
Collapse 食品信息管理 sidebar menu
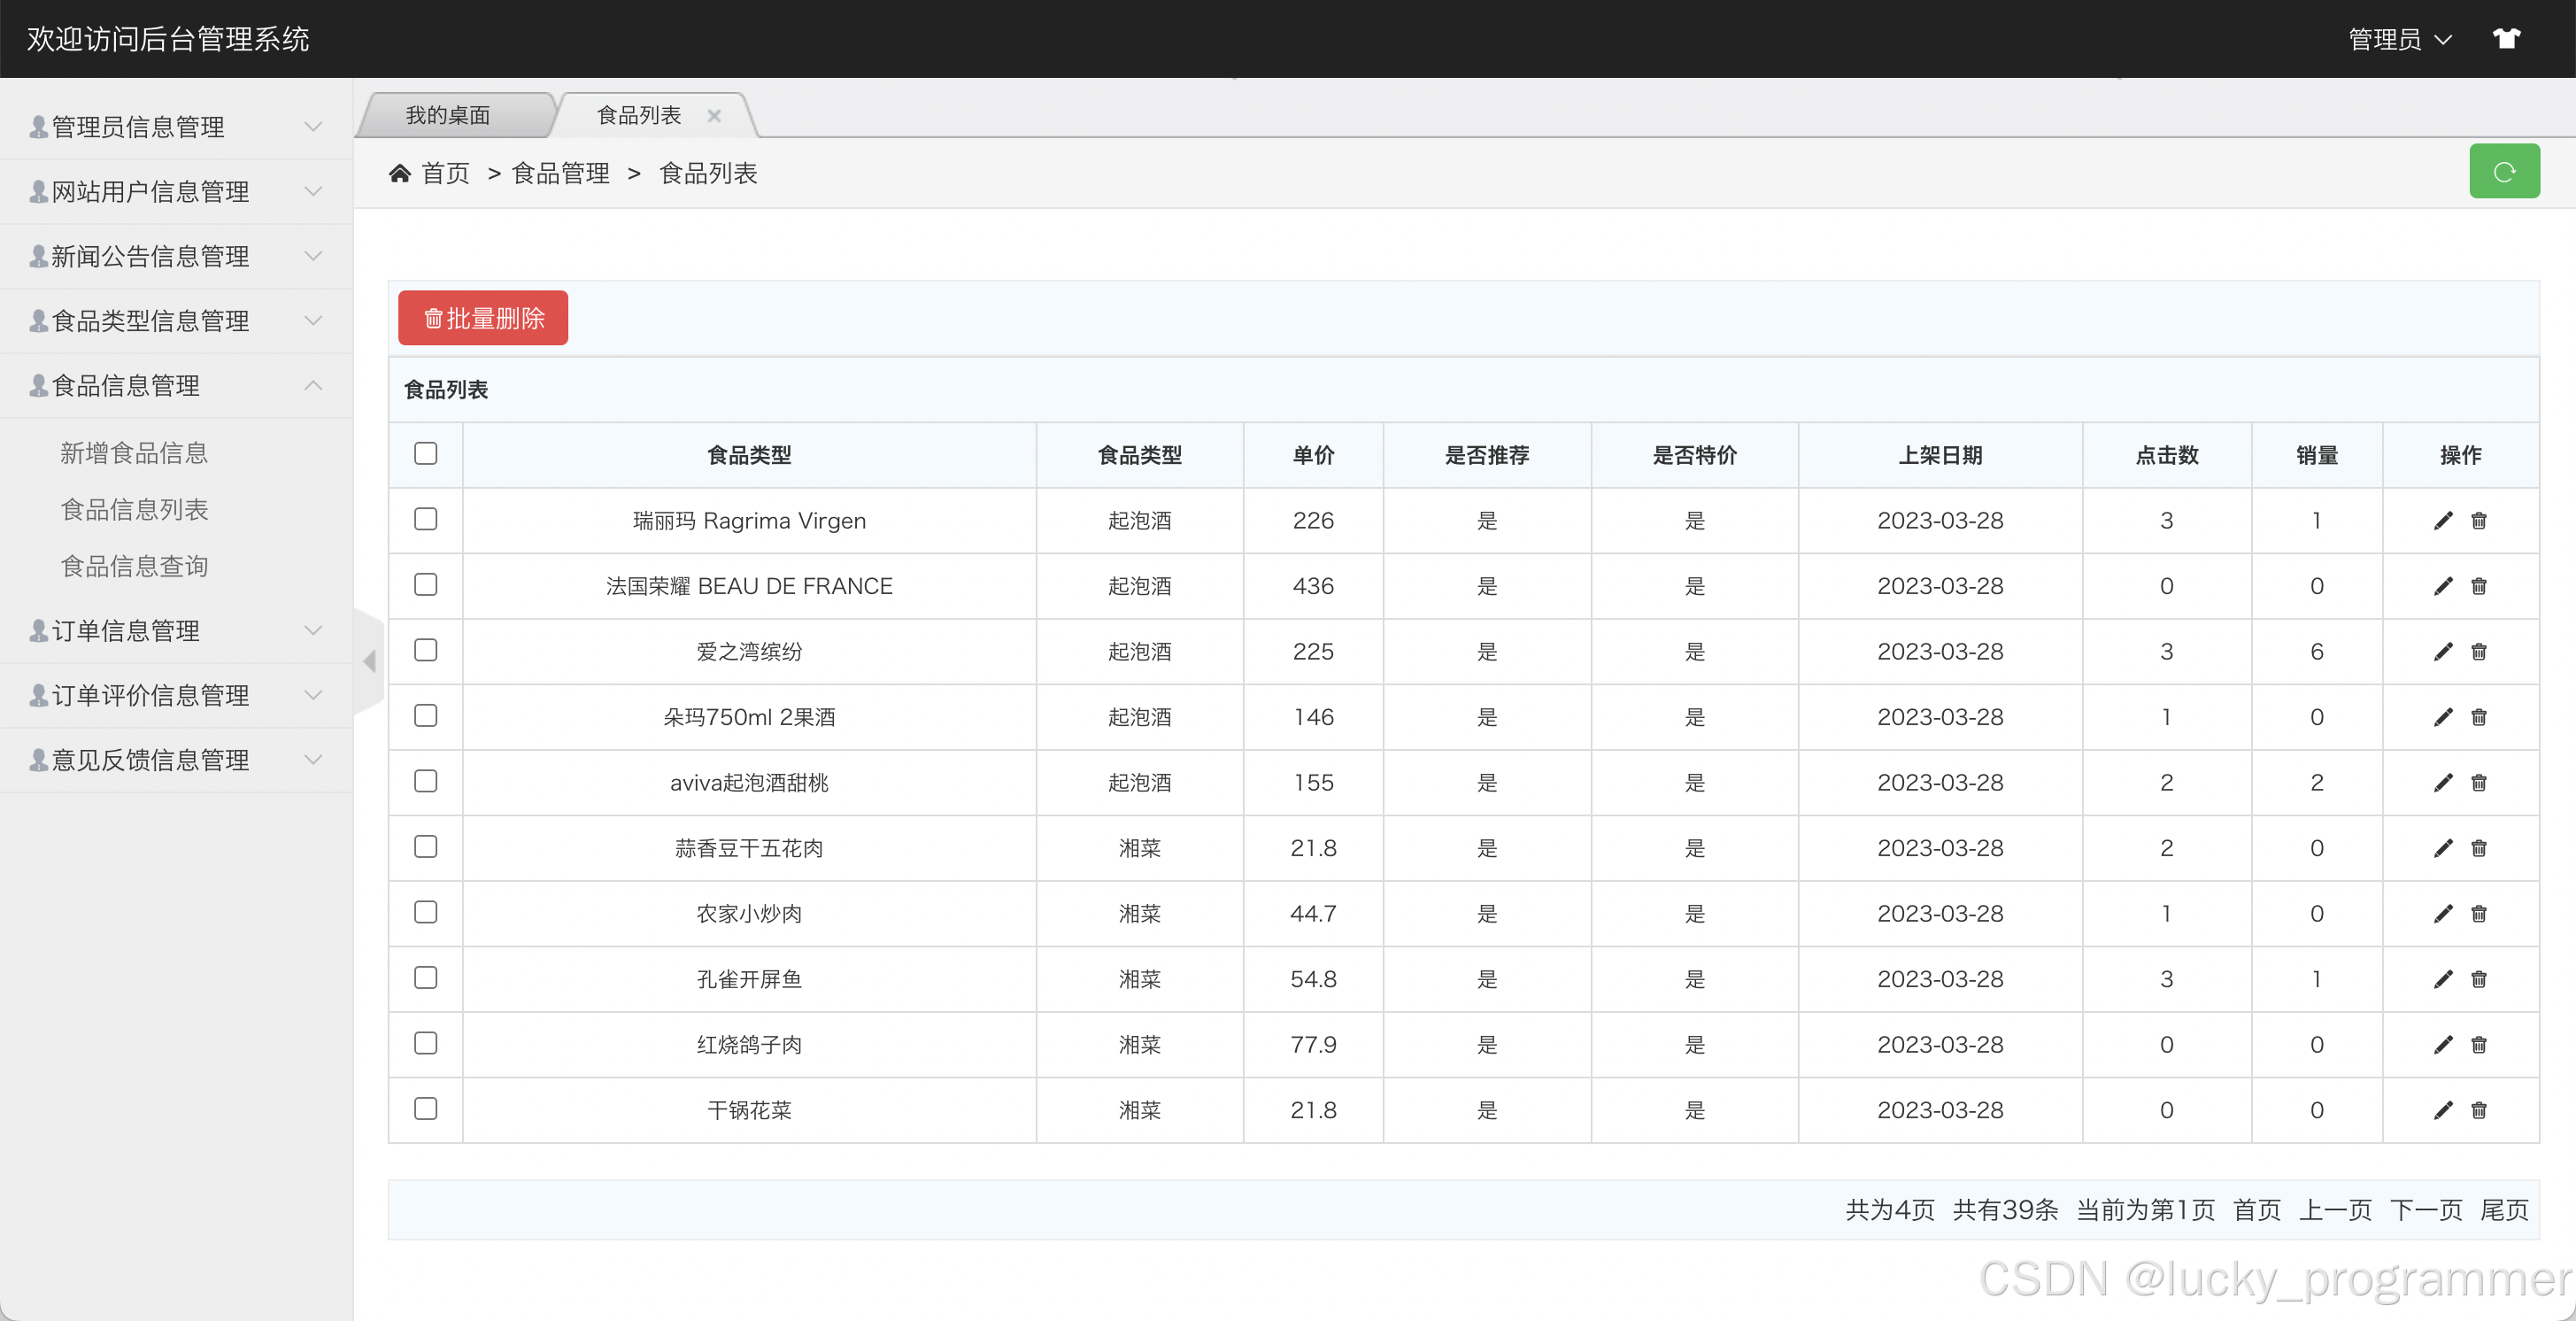coord(176,385)
